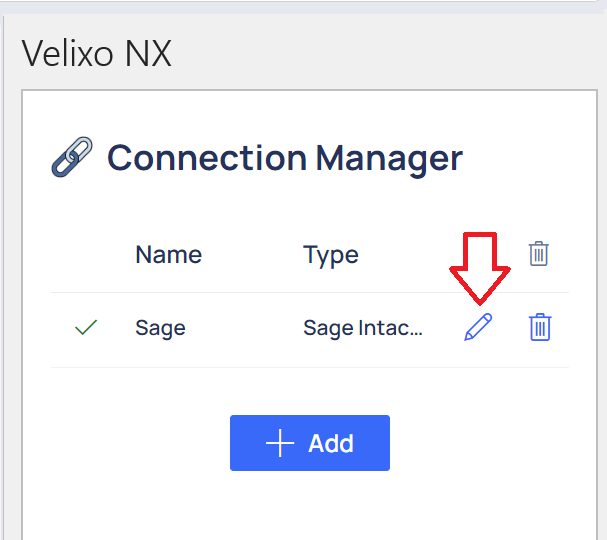Click the gray strip above Velixo NX title

(304, 8)
